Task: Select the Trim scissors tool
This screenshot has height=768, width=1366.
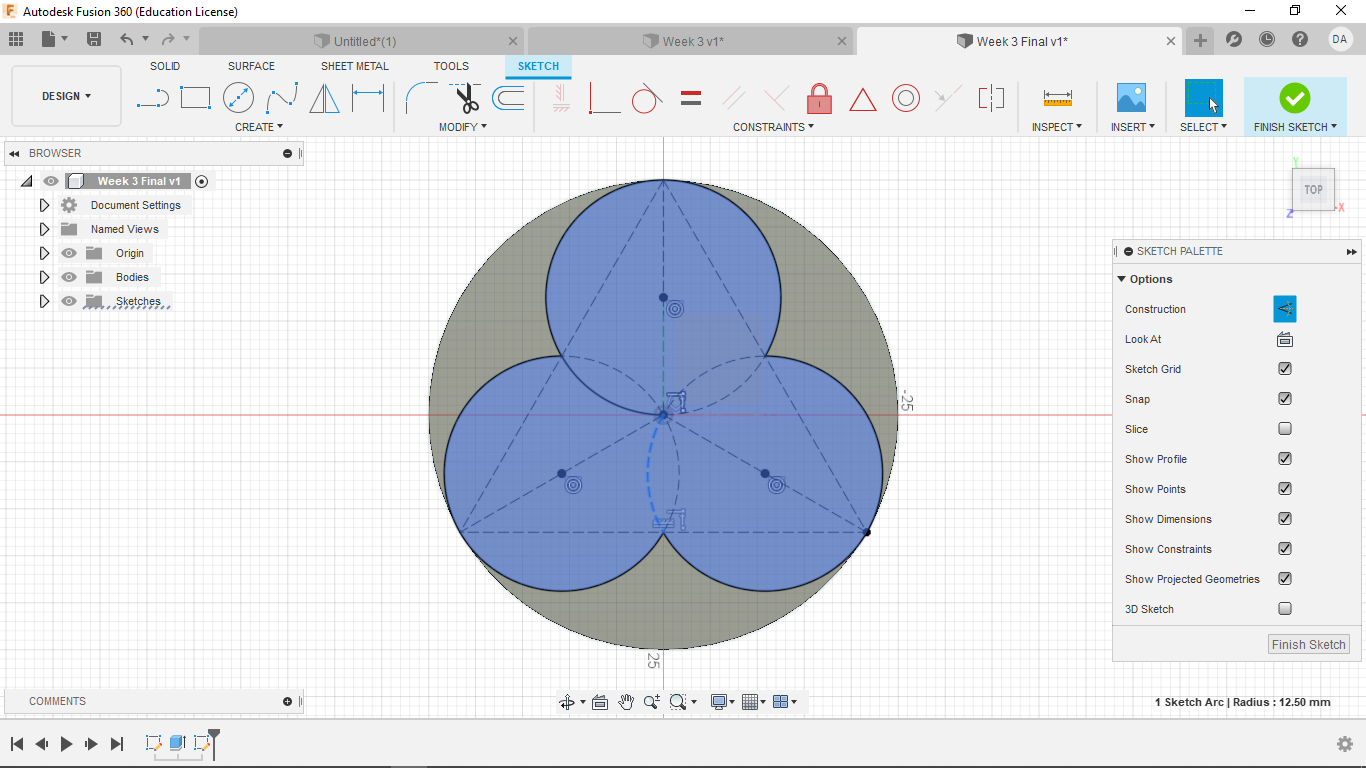Action: (x=466, y=98)
